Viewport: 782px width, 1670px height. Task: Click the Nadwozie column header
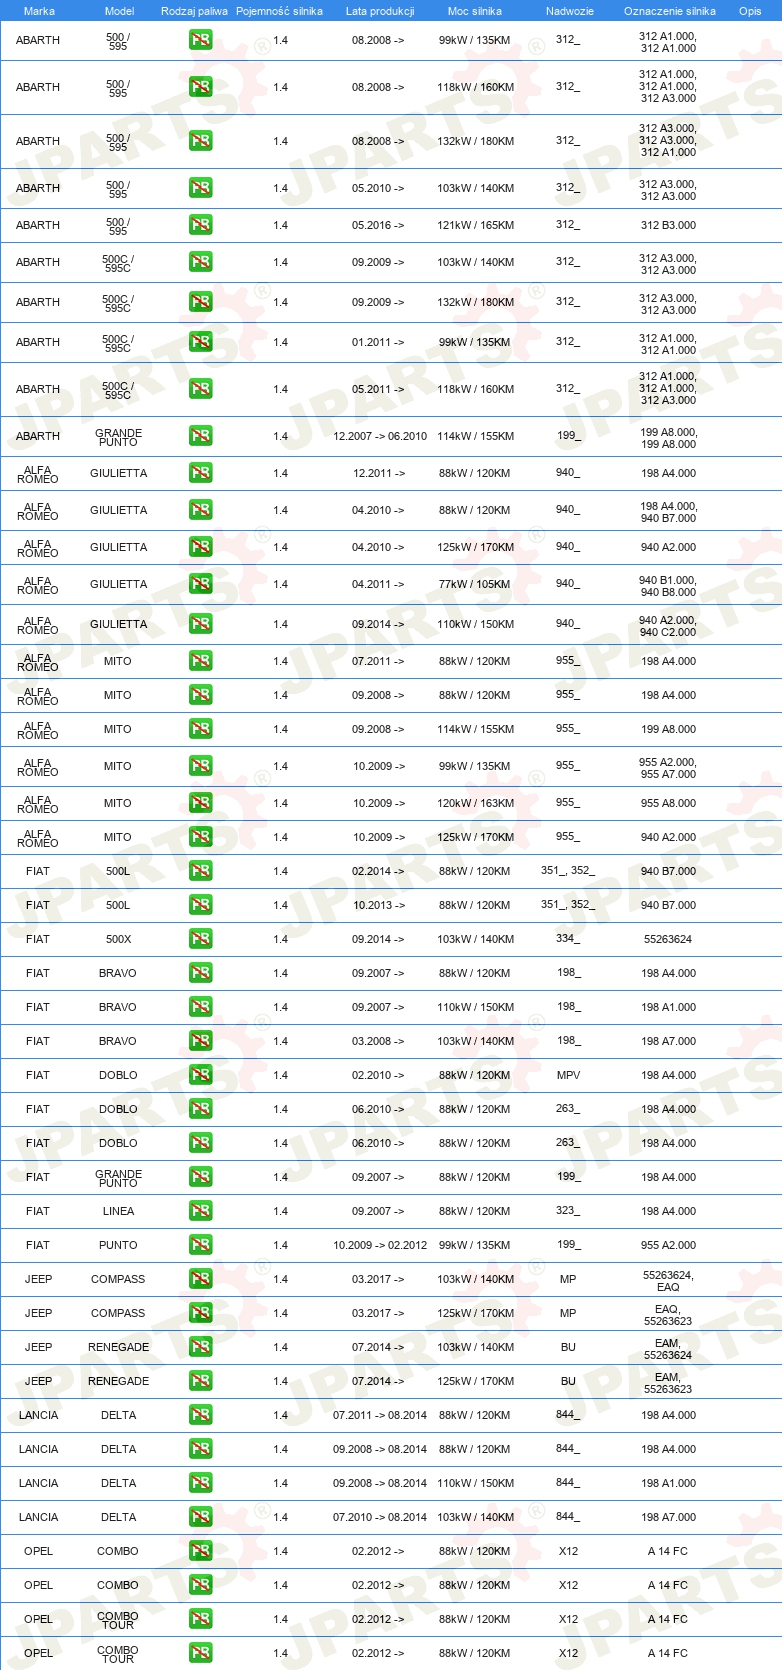click(x=570, y=11)
